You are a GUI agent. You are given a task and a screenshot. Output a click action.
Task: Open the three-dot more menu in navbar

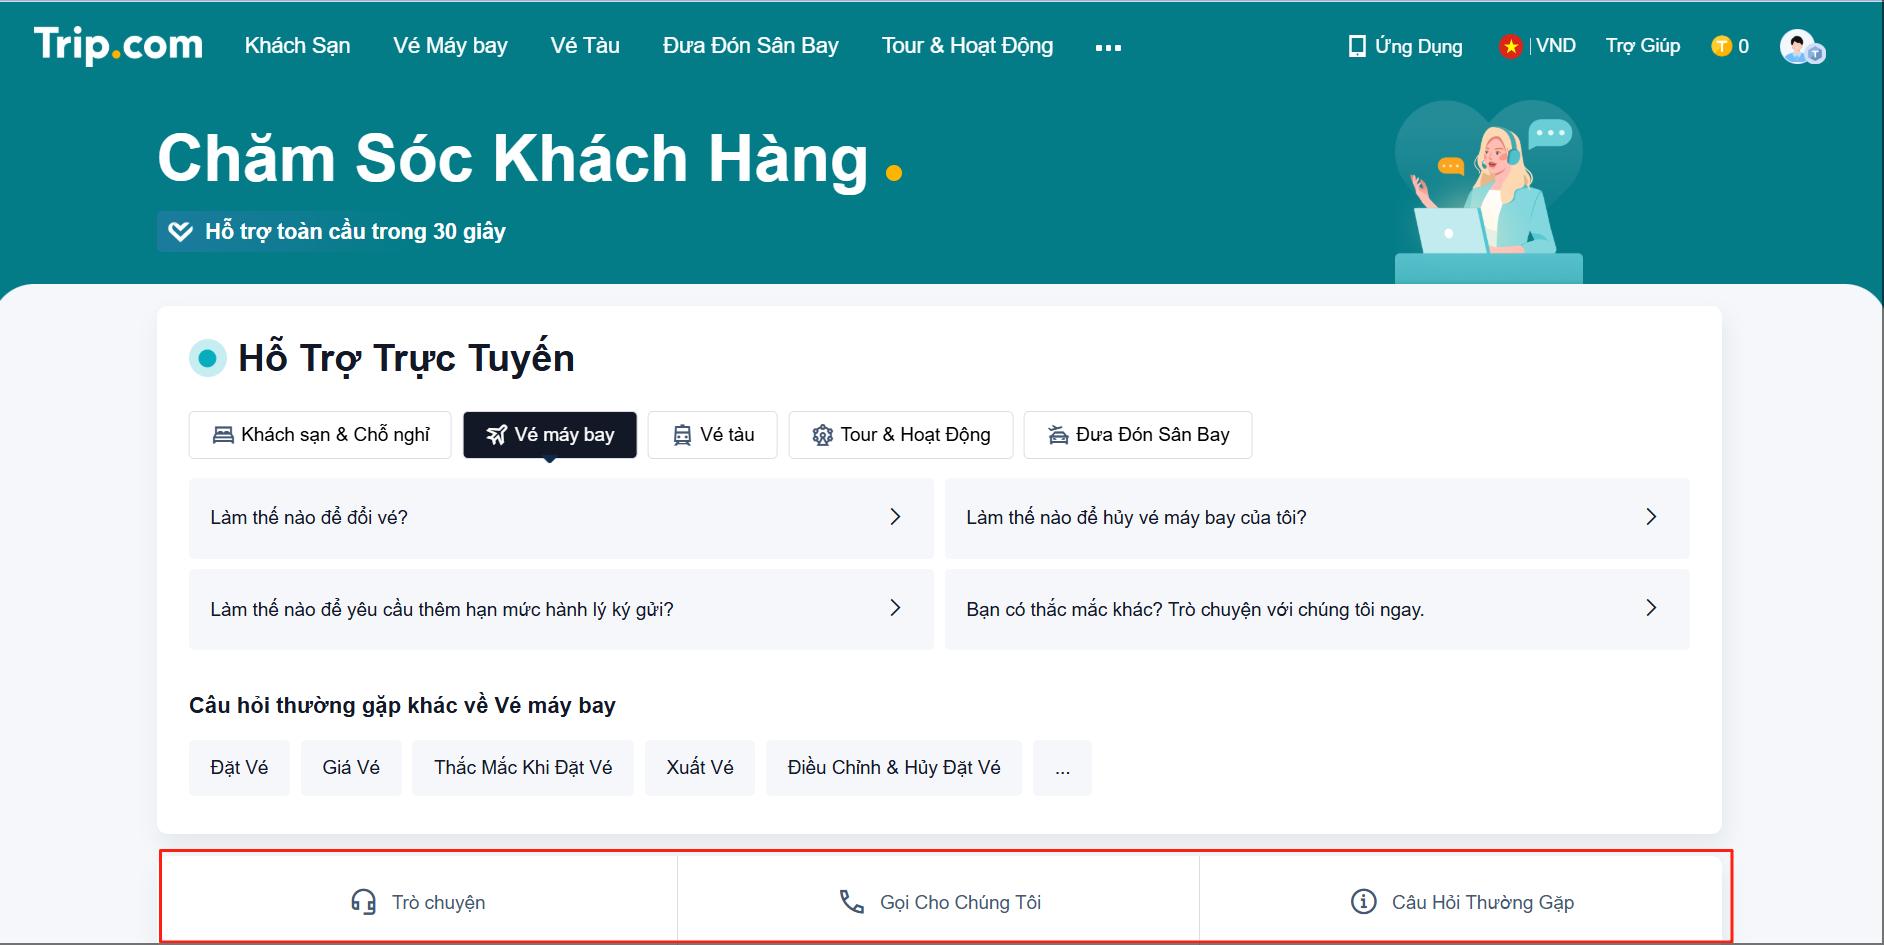pyautogui.click(x=1108, y=47)
